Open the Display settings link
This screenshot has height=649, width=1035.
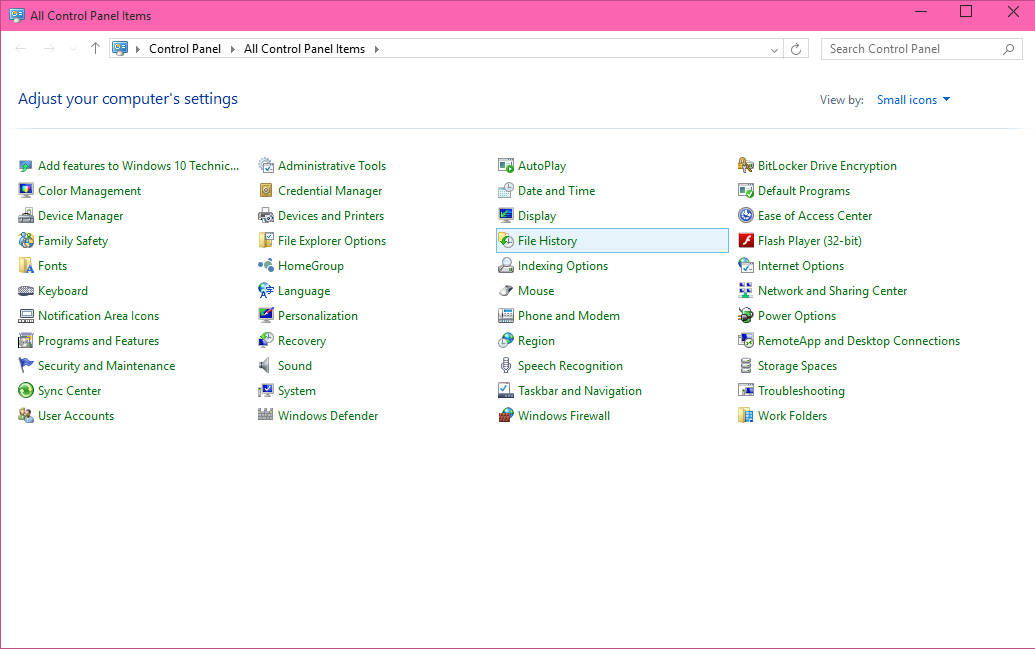click(537, 216)
